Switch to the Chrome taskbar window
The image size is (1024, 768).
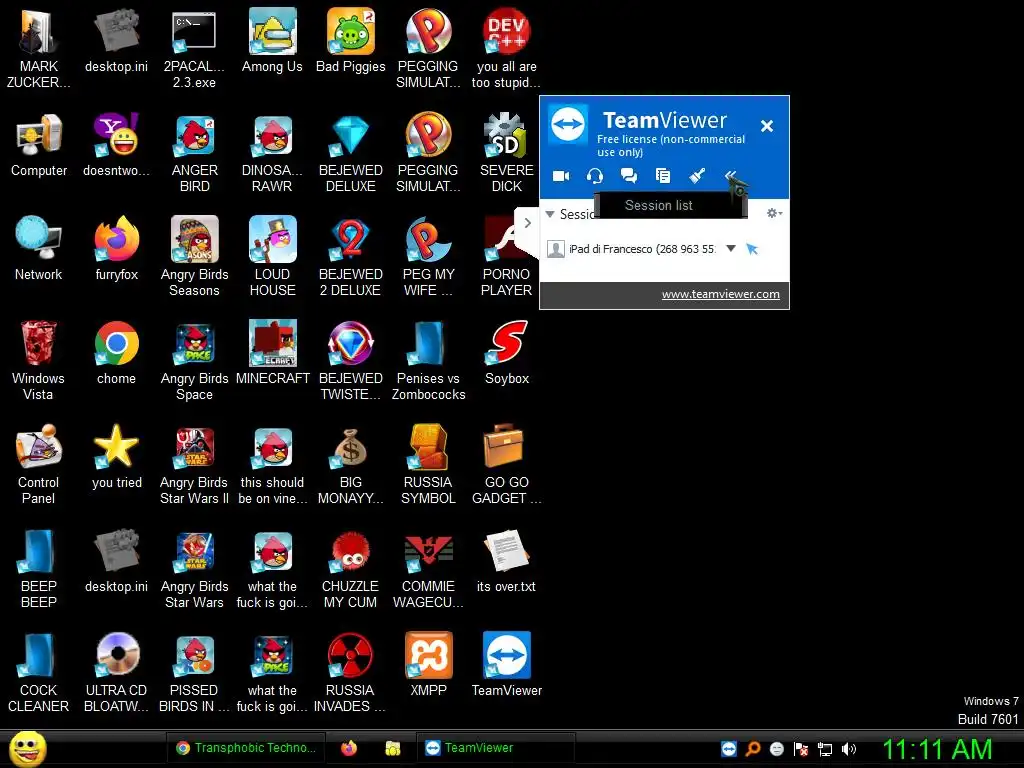click(x=246, y=748)
